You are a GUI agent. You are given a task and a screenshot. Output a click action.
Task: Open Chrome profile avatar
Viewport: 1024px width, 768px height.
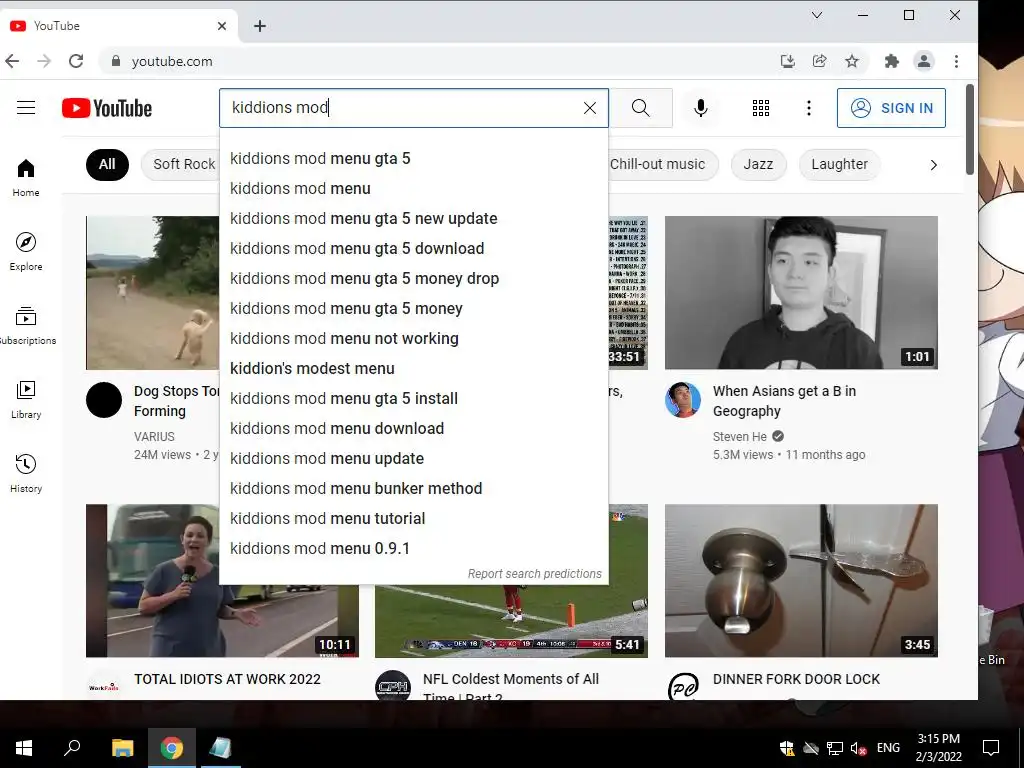[923, 61]
